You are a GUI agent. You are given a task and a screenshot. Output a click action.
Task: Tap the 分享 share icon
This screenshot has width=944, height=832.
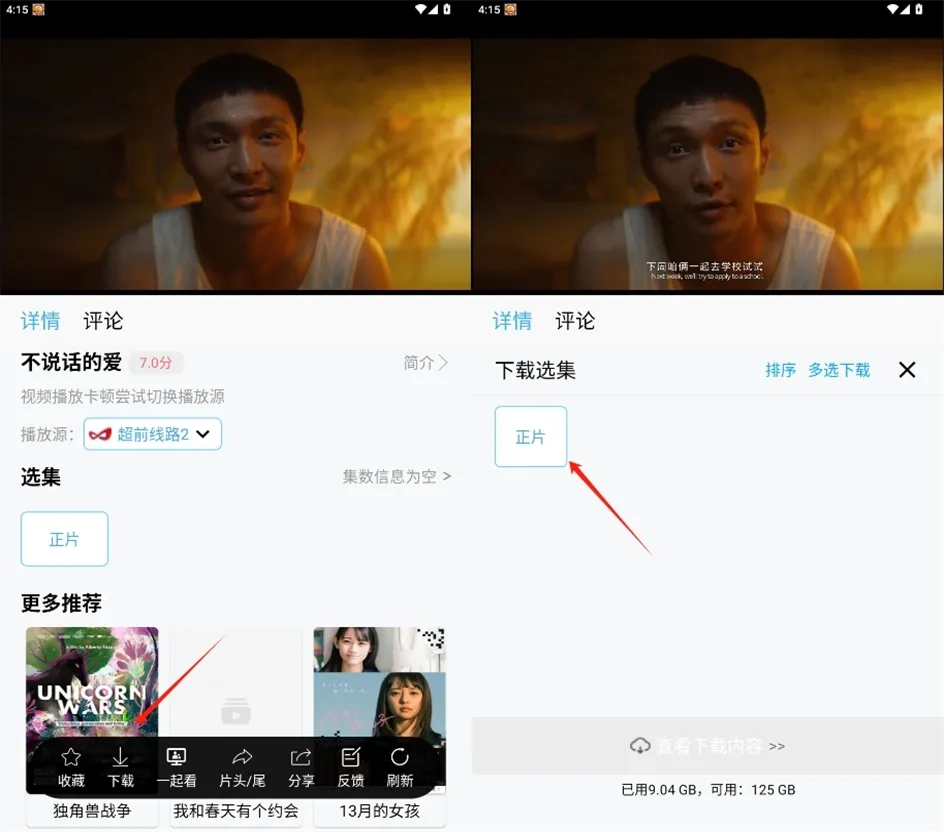[301, 758]
